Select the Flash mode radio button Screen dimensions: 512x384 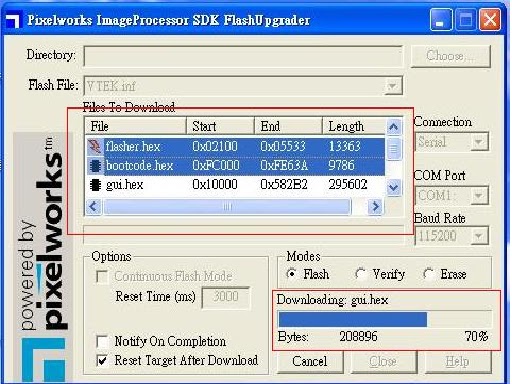pos(291,274)
